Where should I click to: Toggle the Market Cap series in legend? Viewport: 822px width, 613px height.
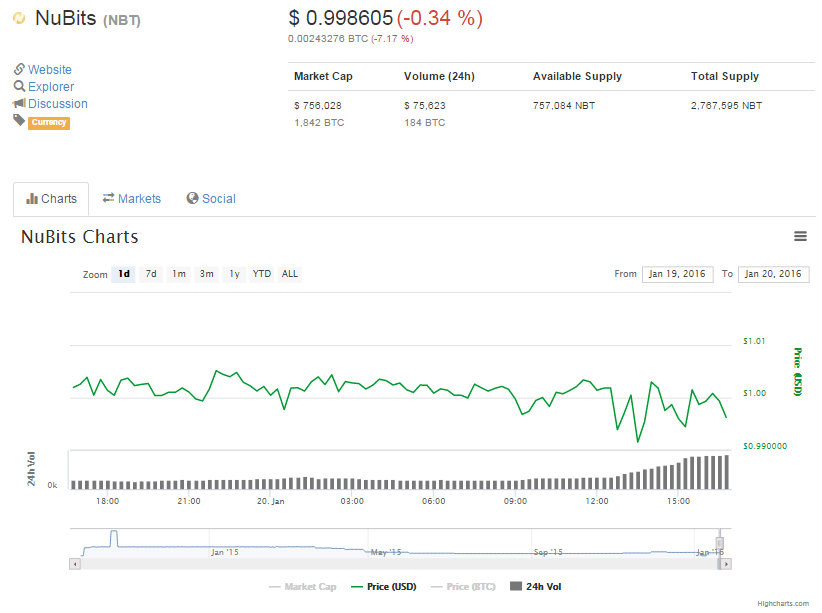click(x=302, y=587)
